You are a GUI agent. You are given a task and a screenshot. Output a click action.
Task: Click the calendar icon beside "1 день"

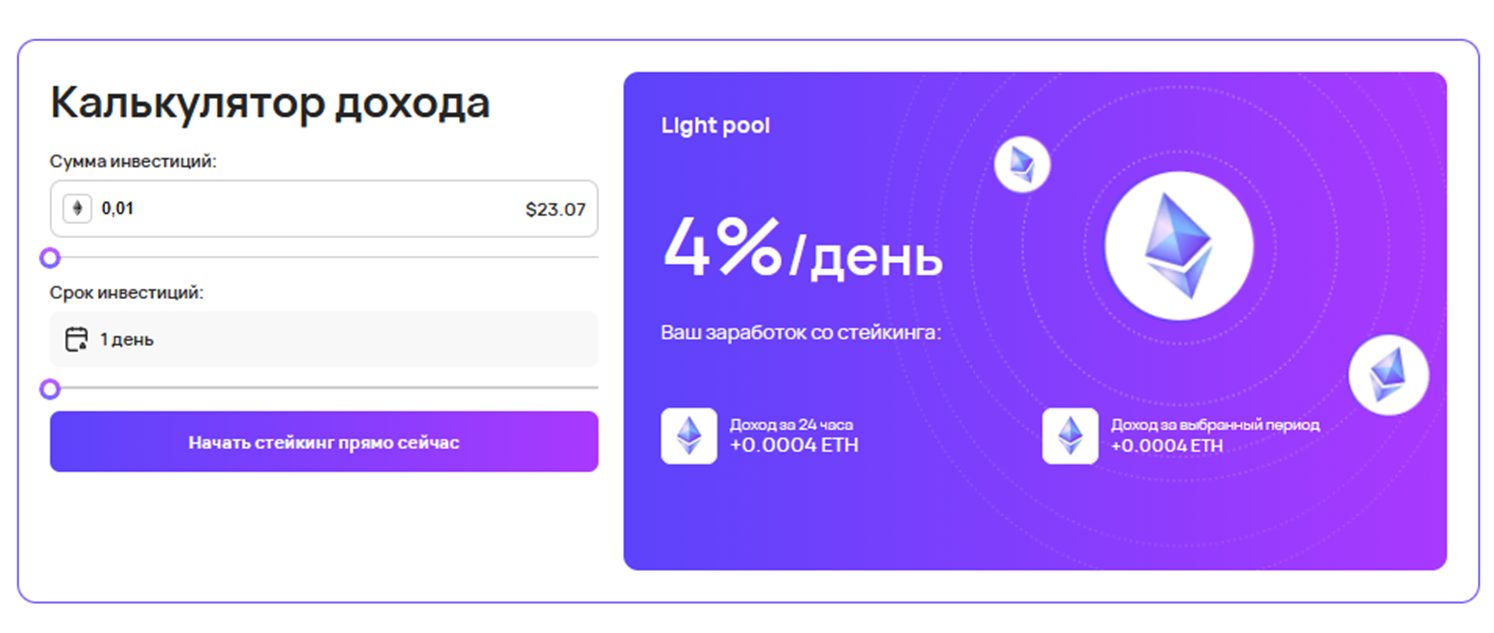pyautogui.click(x=76, y=340)
